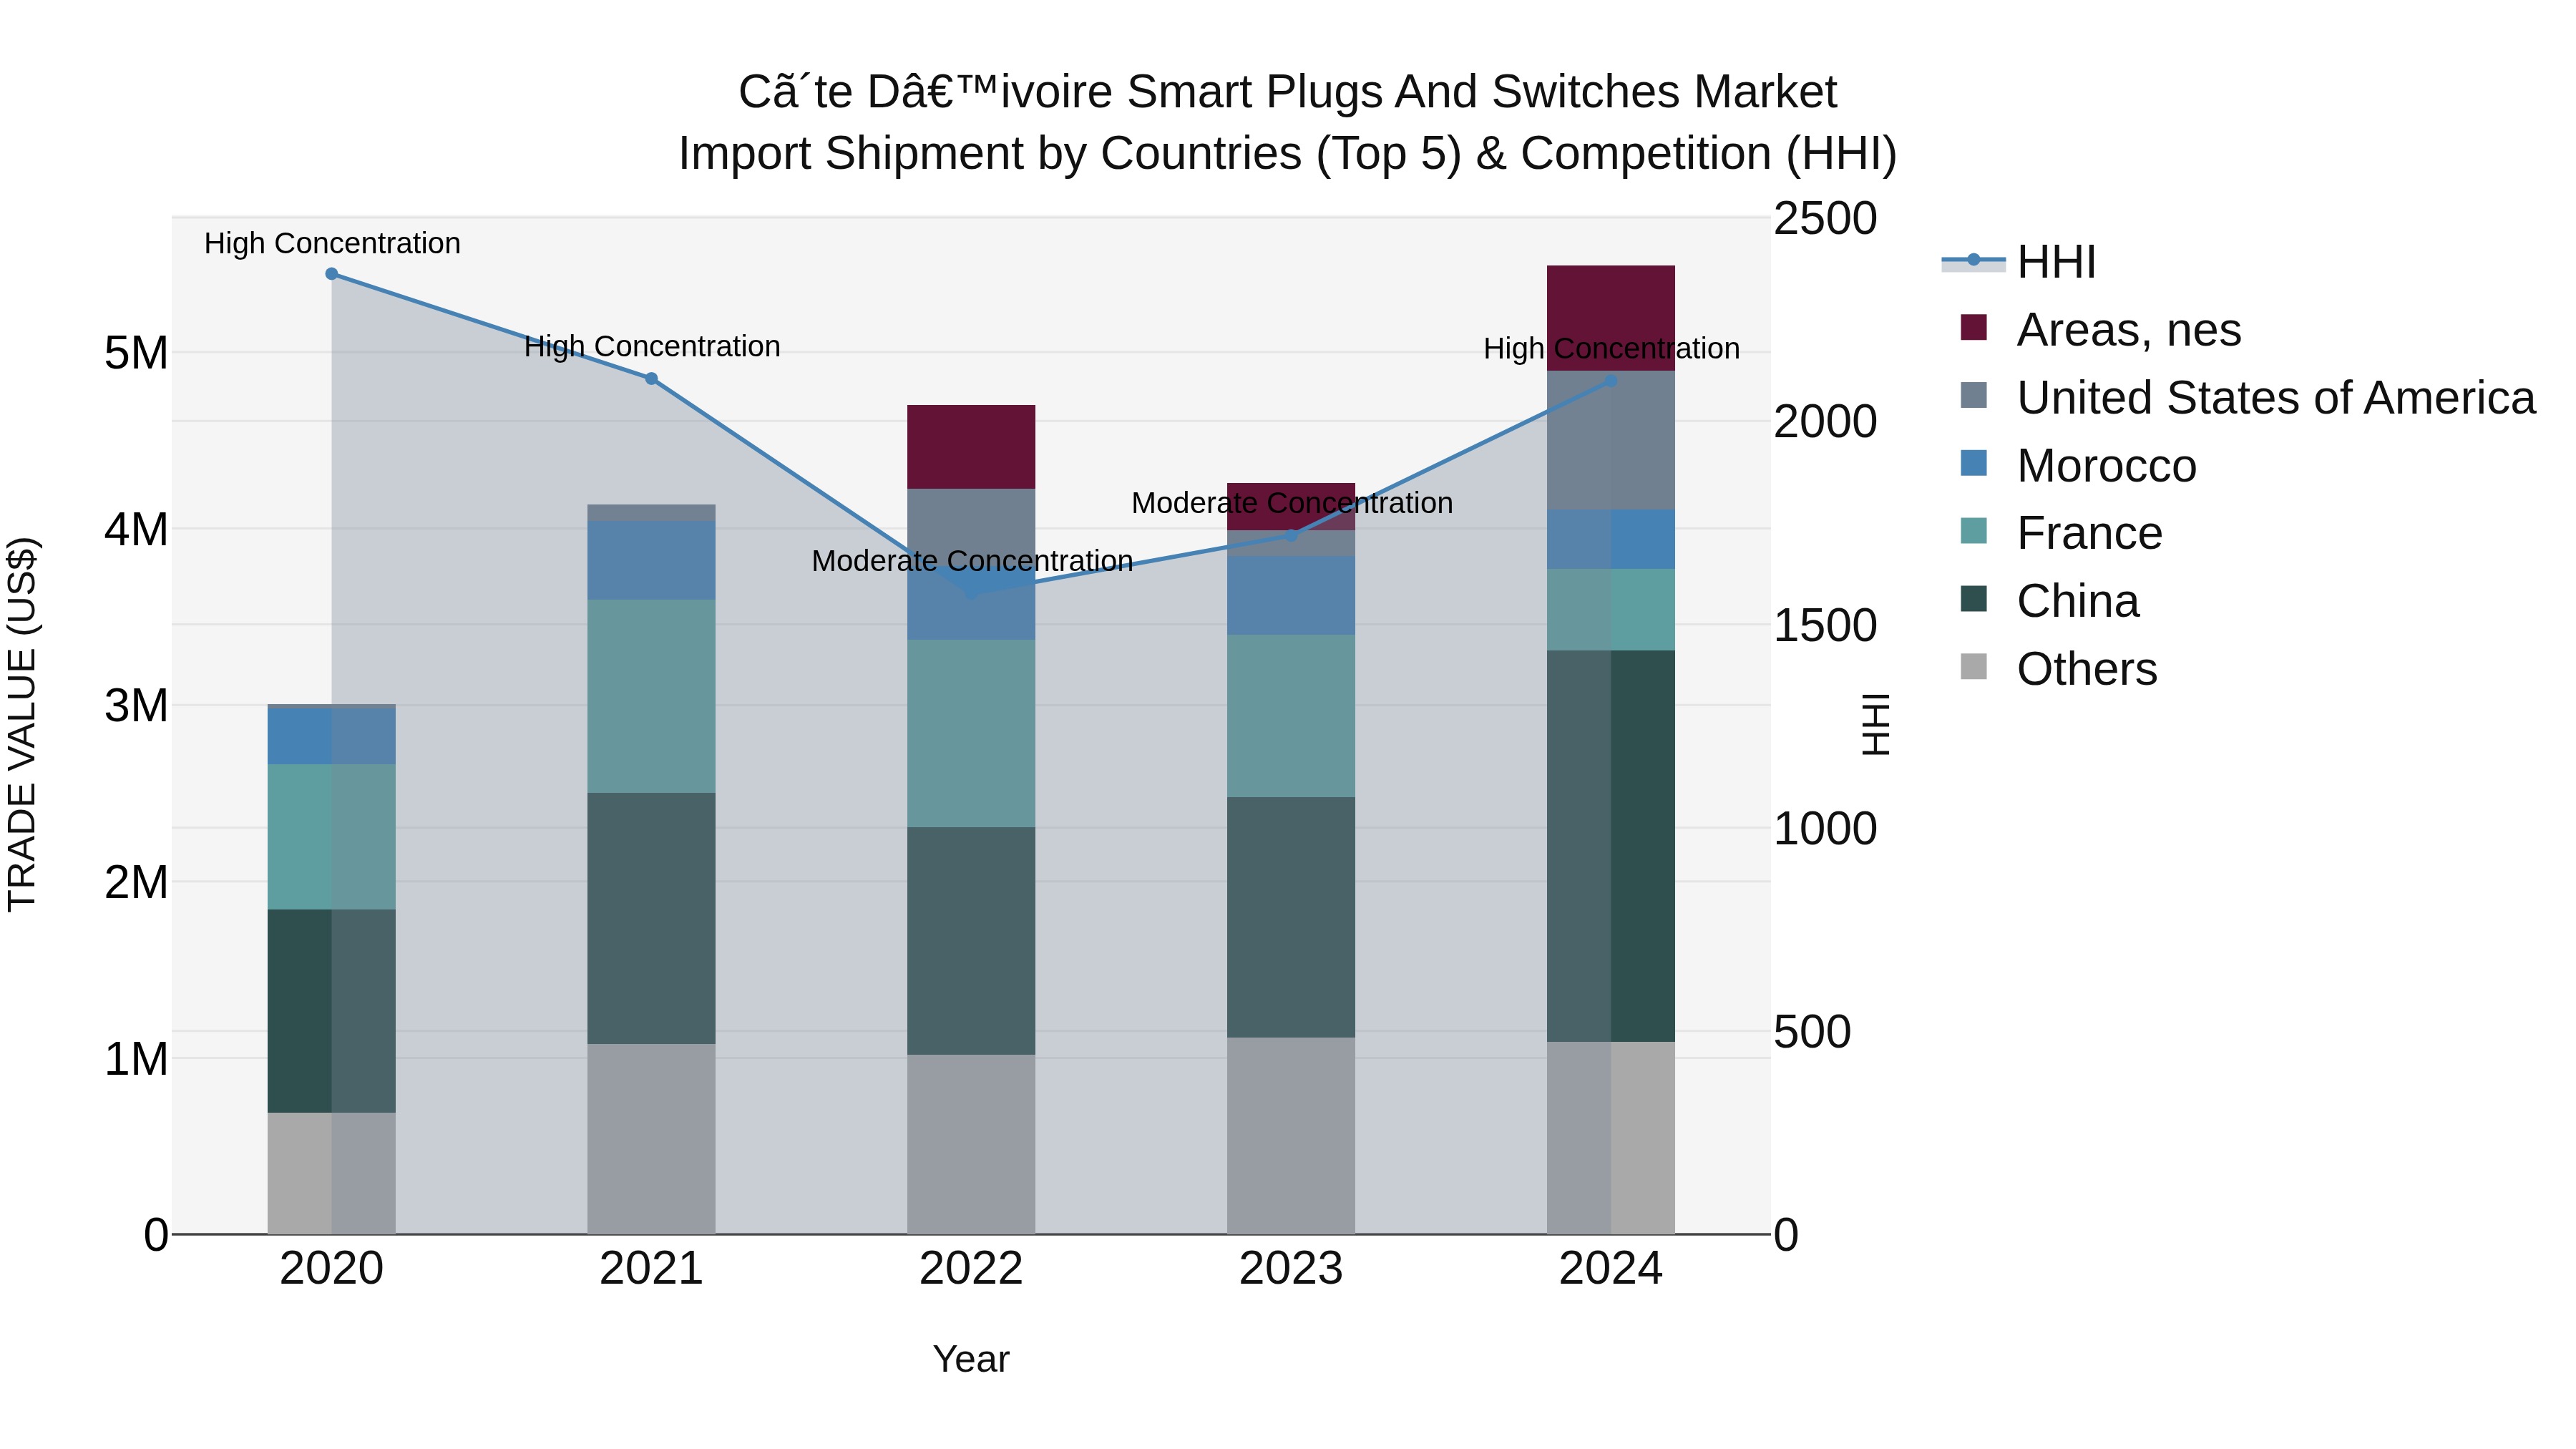Viewport: 2576px width, 1449px height.
Task: Click the 2021 Morocco bar segment
Action: pos(651,560)
